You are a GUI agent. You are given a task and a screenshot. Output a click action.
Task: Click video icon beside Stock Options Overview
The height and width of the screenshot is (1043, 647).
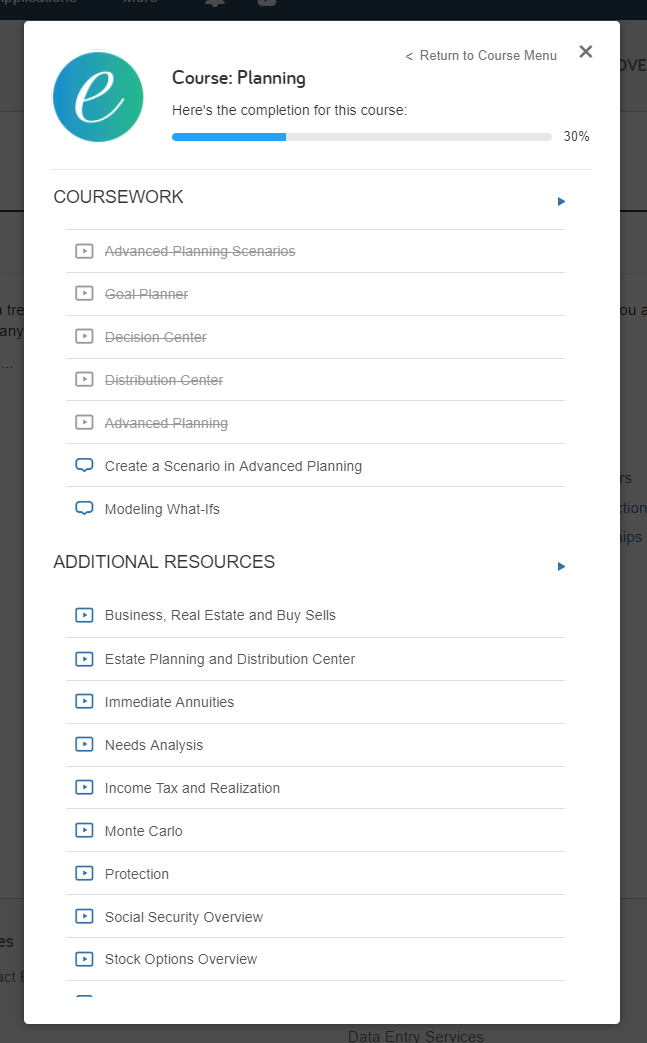84,959
